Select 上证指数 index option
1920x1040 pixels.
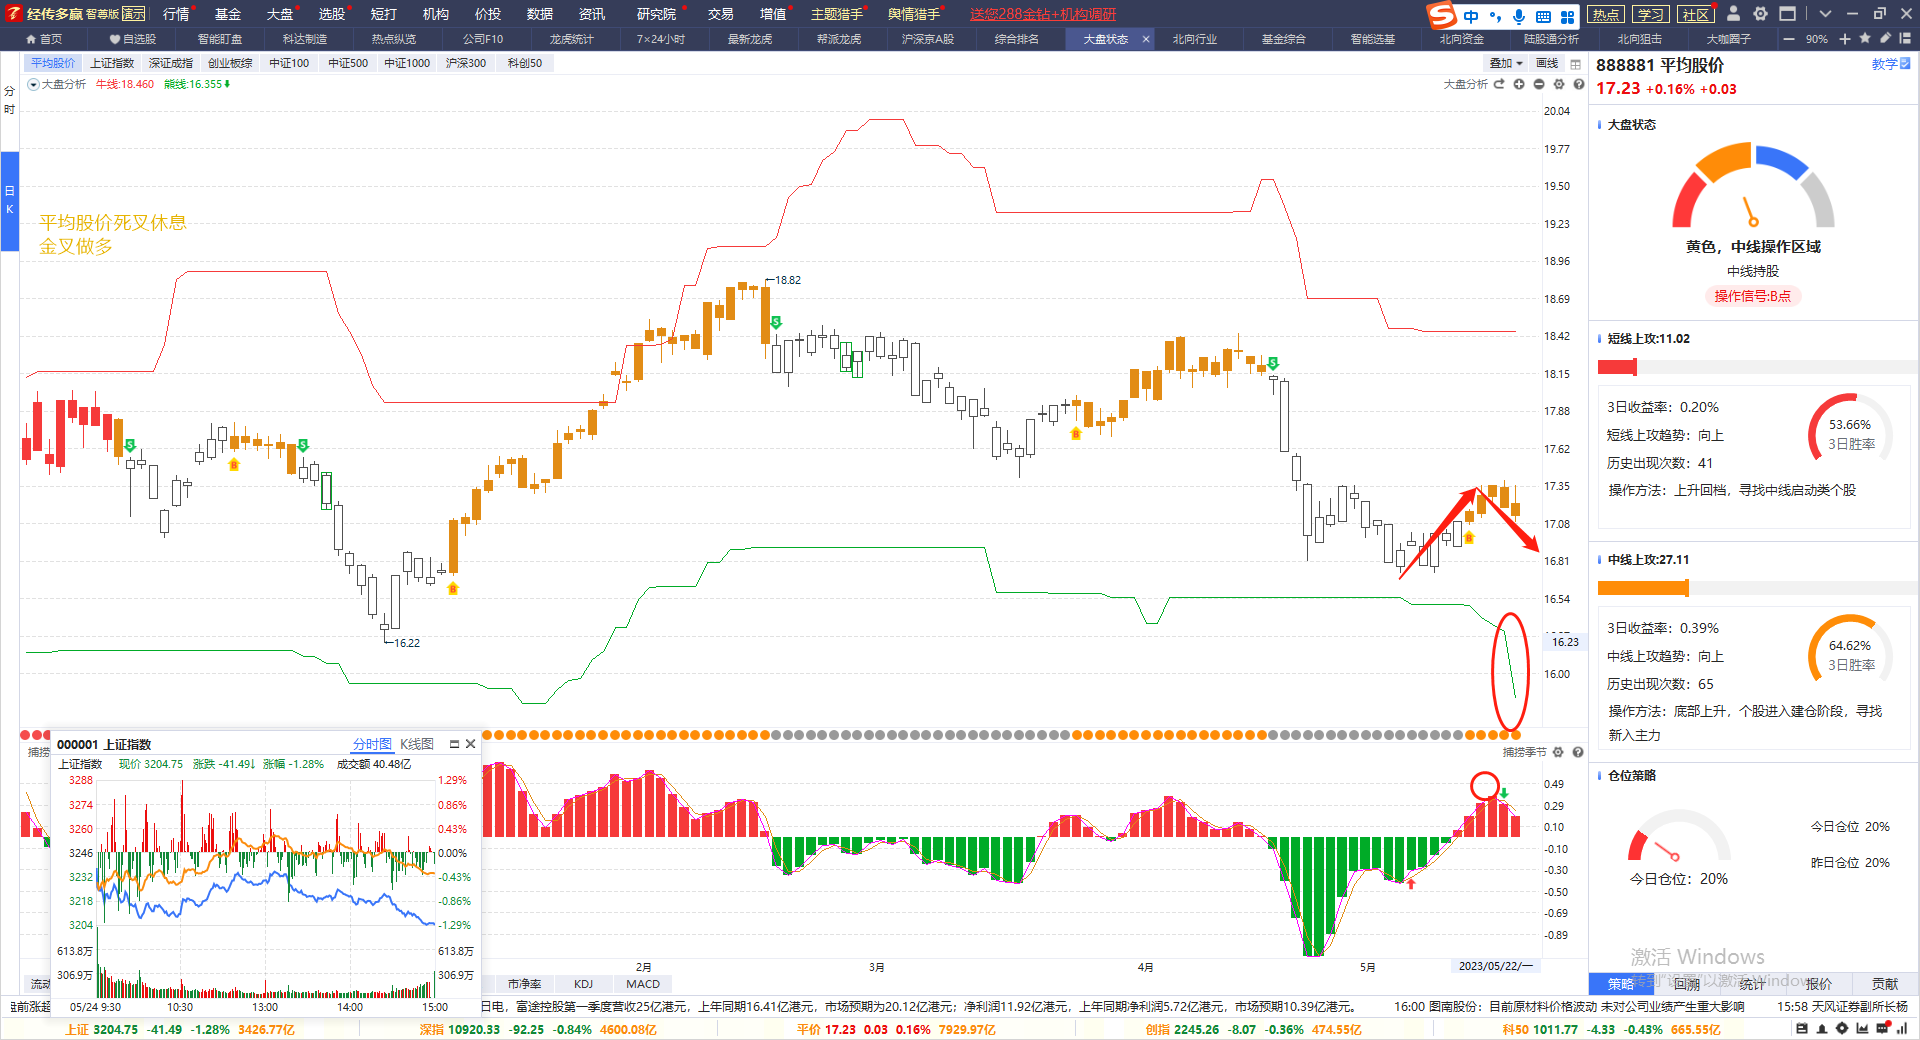[112, 63]
